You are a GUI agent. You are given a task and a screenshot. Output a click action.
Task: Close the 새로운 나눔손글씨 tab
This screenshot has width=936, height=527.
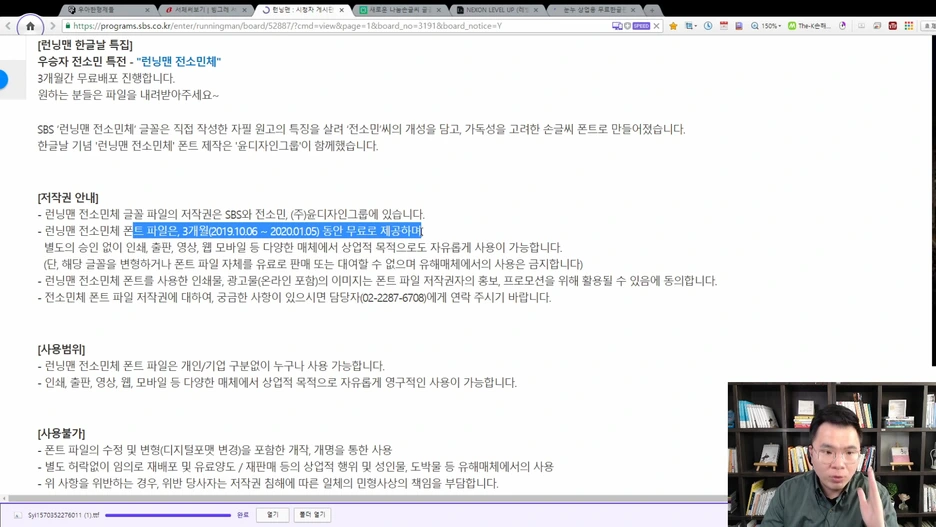click(x=439, y=10)
